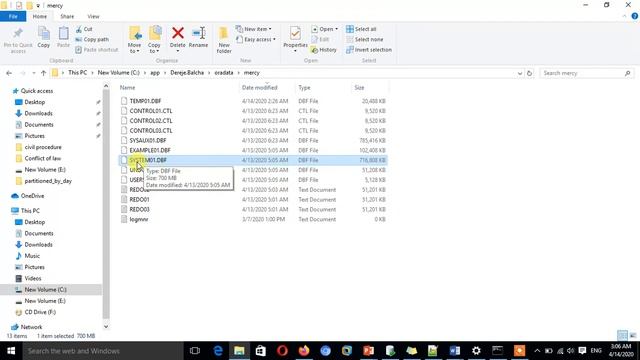Expand the Easy access dropdown

click(256, 40)
